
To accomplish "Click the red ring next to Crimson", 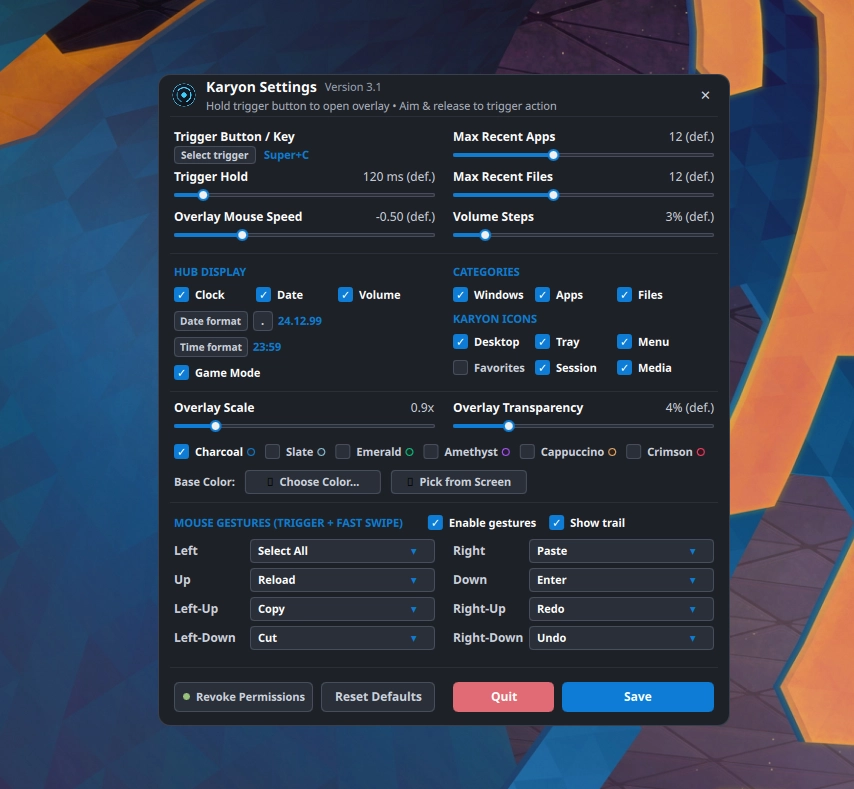I will point(701,452).
